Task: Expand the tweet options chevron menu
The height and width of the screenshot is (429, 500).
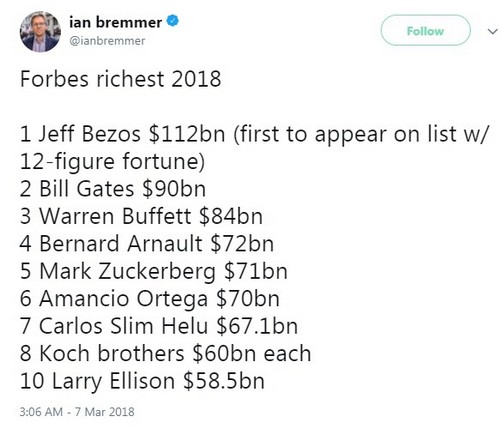Action: click(492, 31)
